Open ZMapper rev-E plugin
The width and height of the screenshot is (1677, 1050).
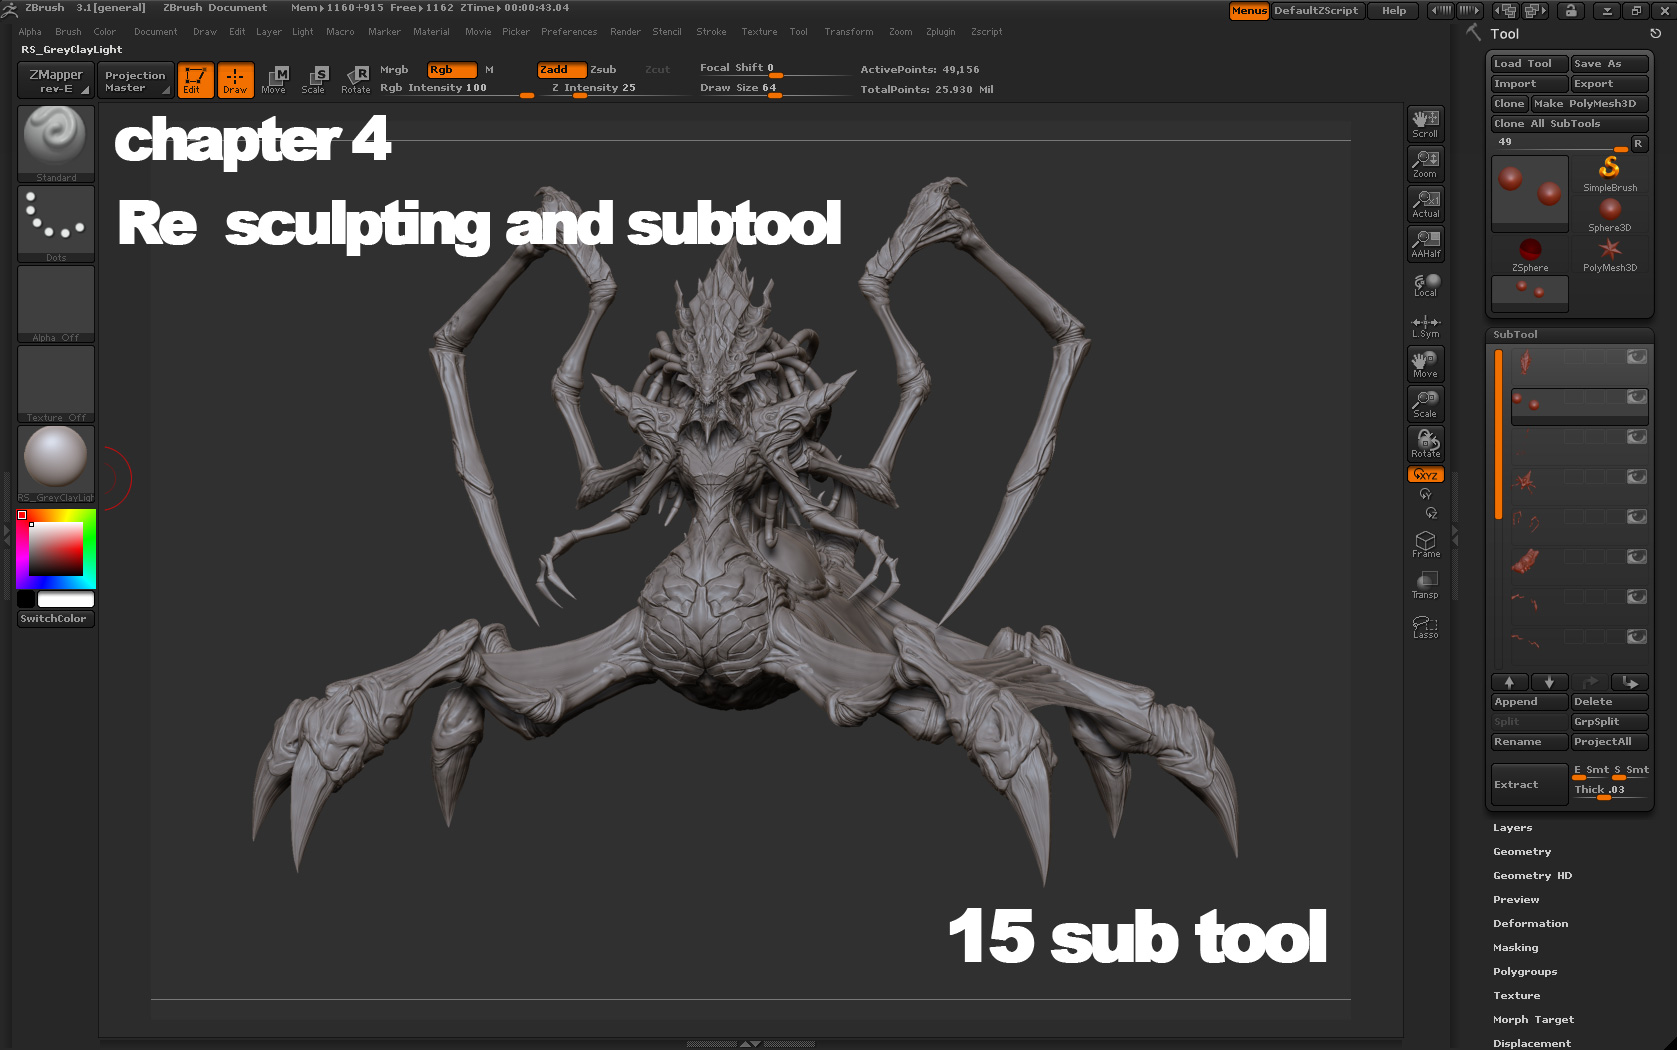[x=56, y=80]
